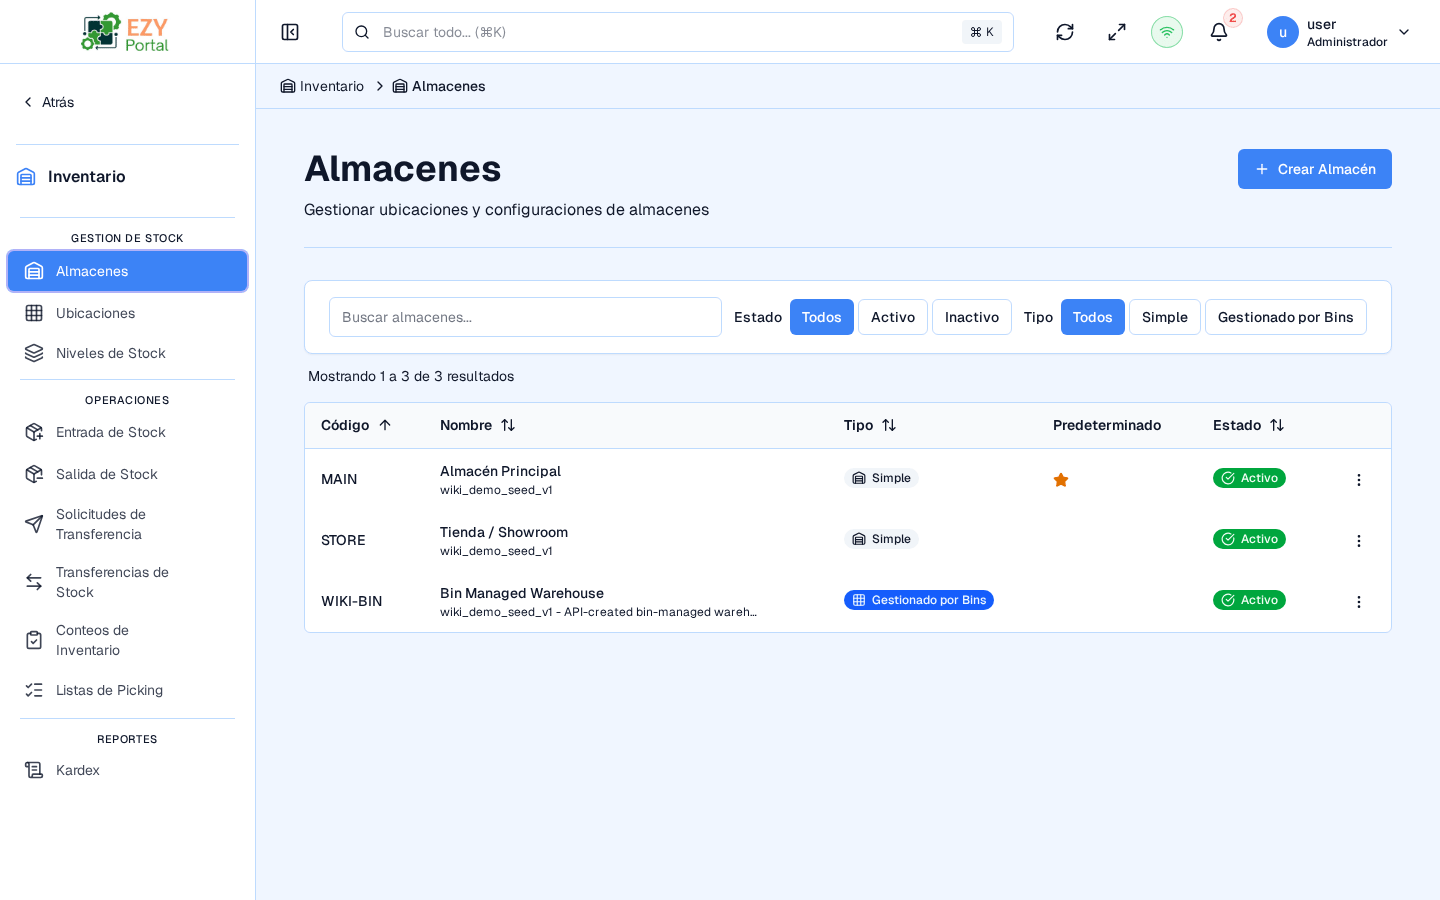
Task: Click the user avatar circle
Action: pos(1283,32)
